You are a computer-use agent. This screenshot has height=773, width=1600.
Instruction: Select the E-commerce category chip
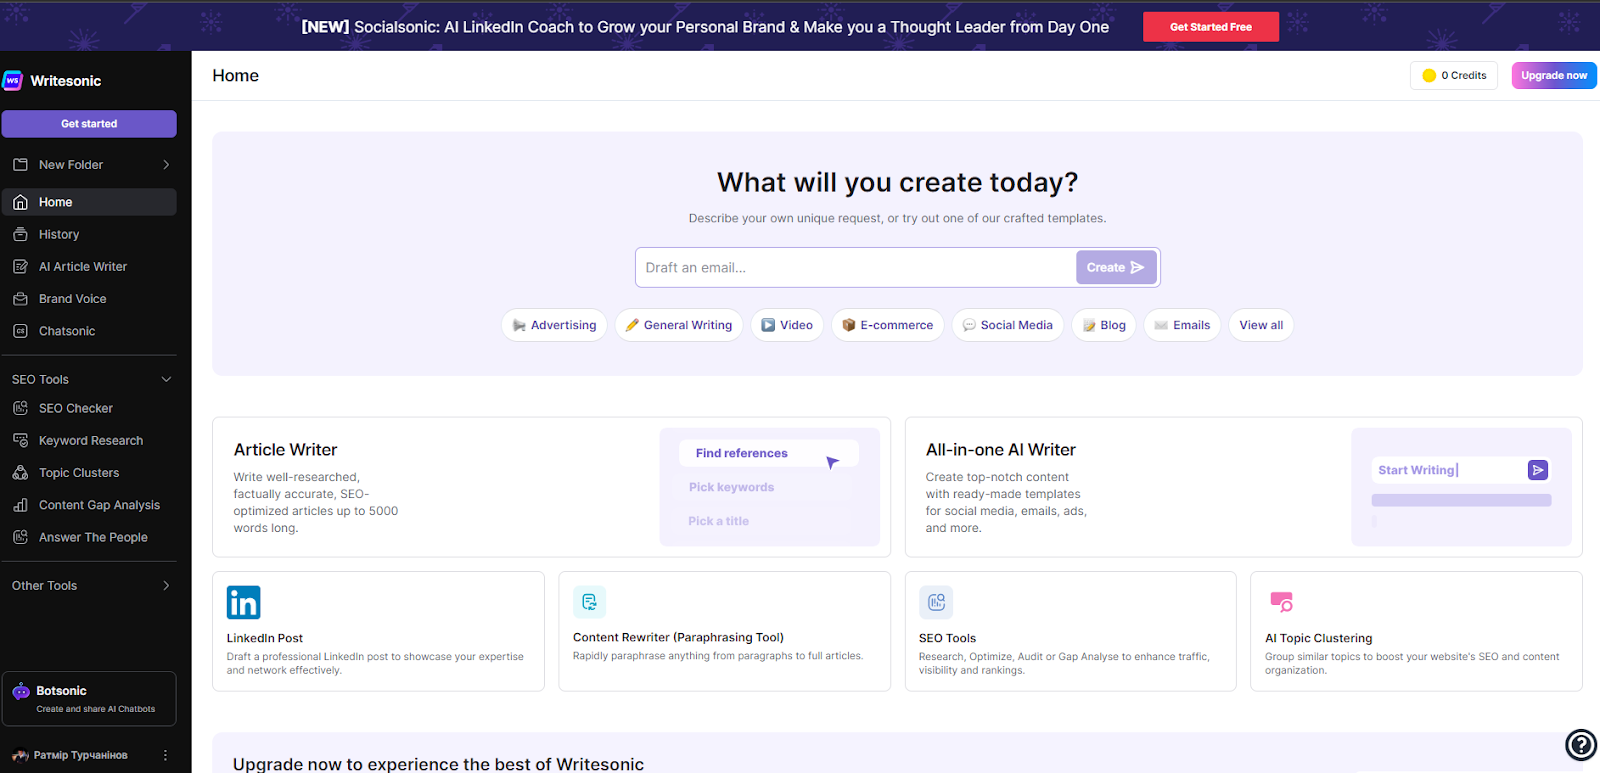888,325
